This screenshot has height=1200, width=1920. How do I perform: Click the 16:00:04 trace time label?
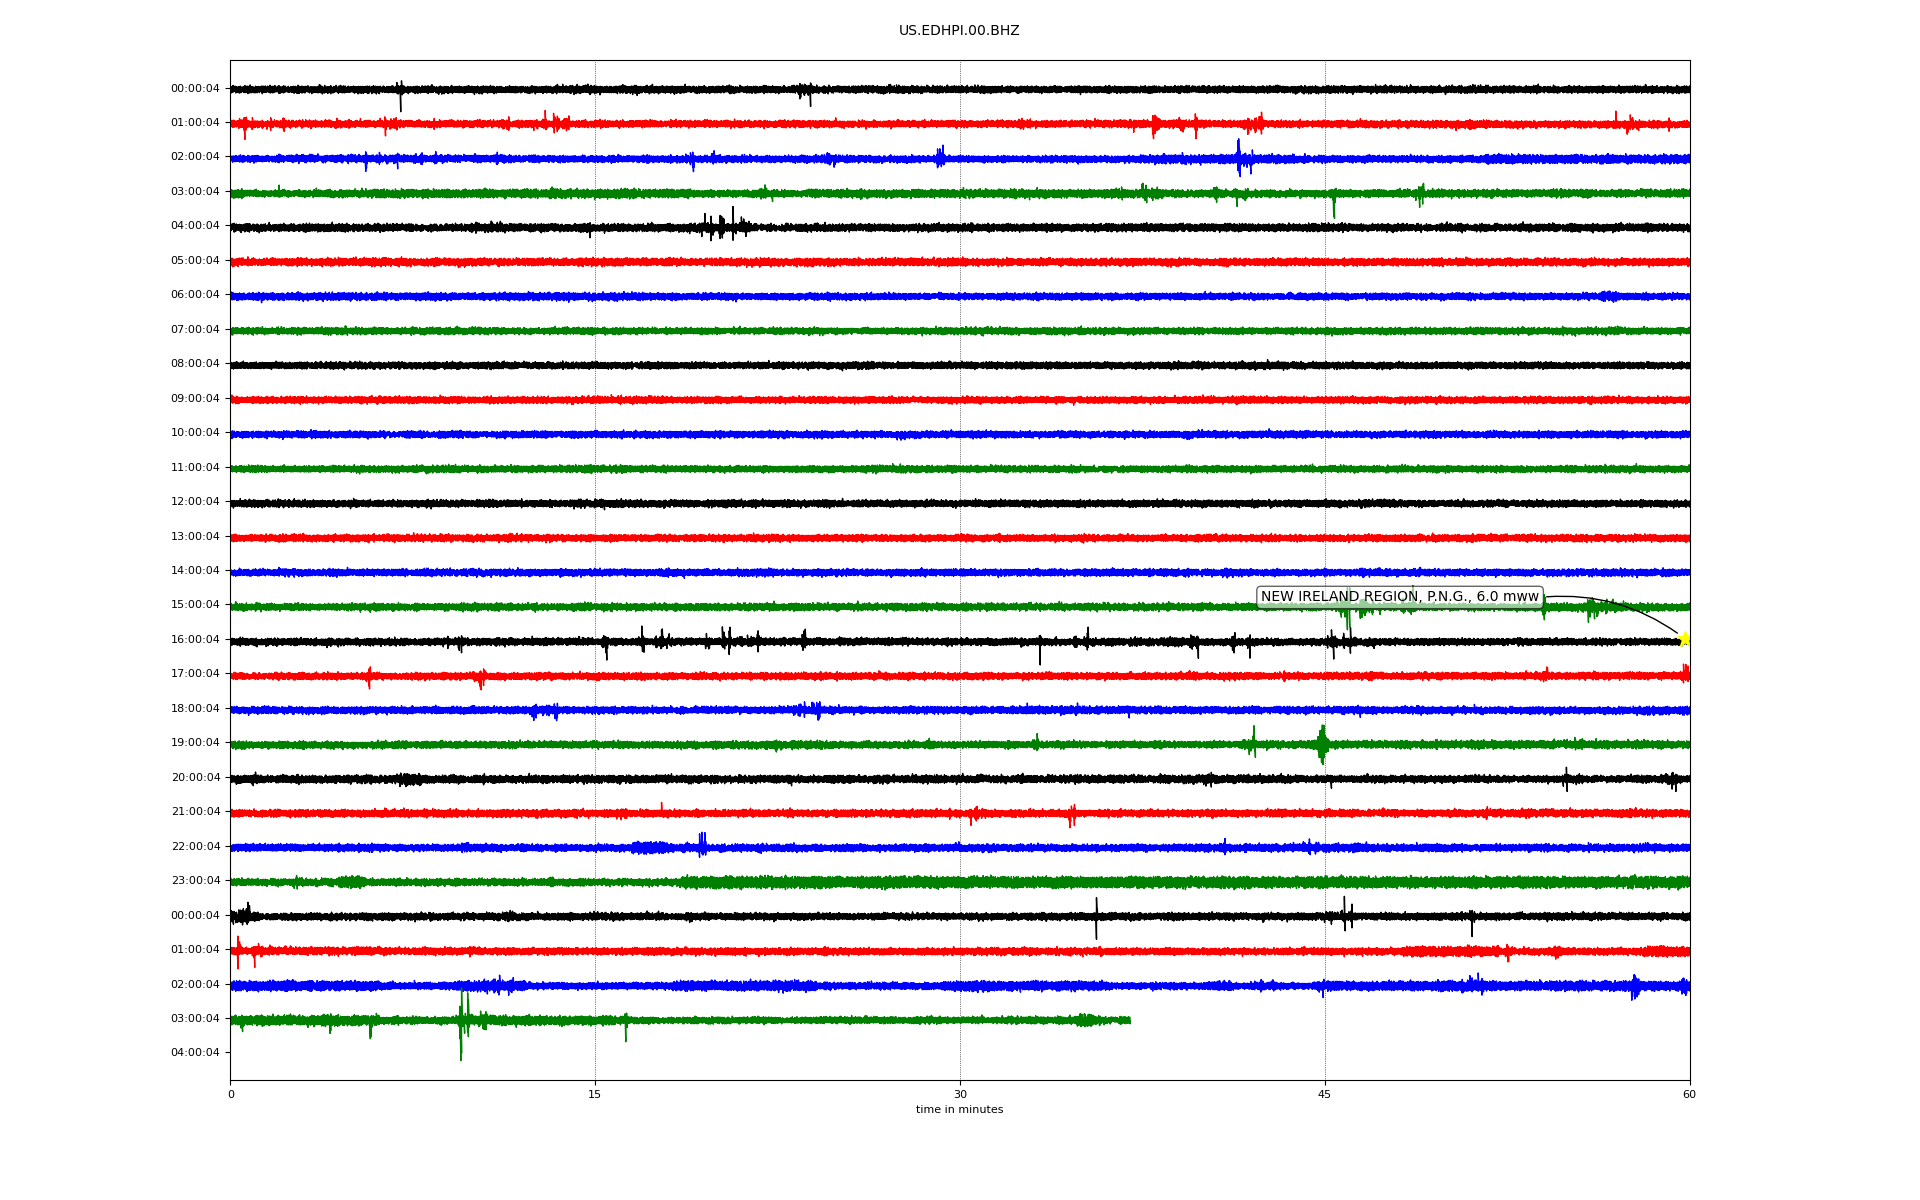point(195,640)
